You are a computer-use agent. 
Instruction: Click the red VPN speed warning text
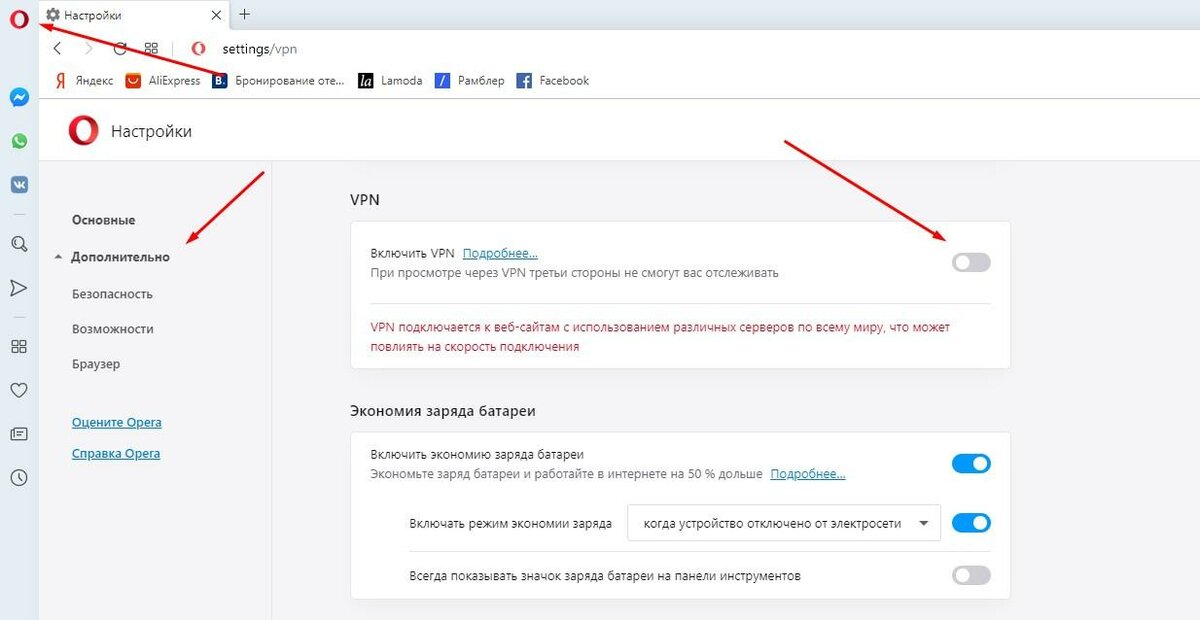660,337
